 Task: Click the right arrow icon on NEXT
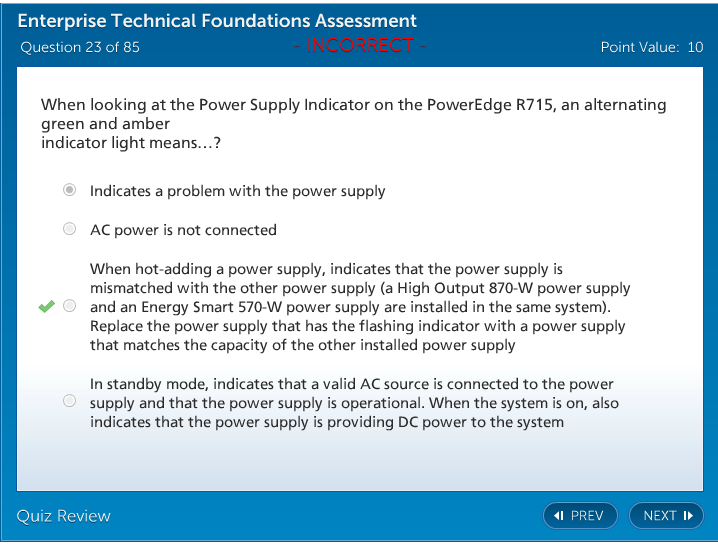coord(688,516)
